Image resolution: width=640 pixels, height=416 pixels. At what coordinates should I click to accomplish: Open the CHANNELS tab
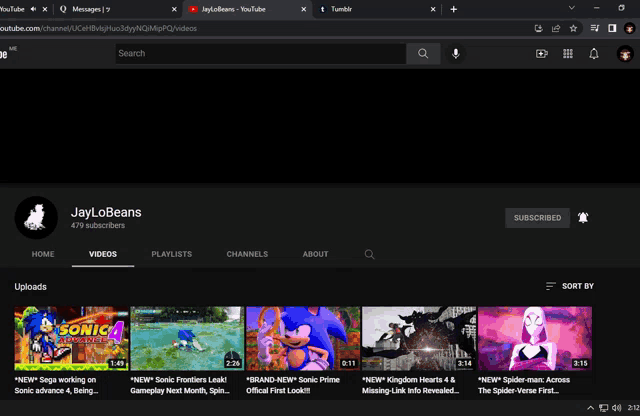click(247, 254)
